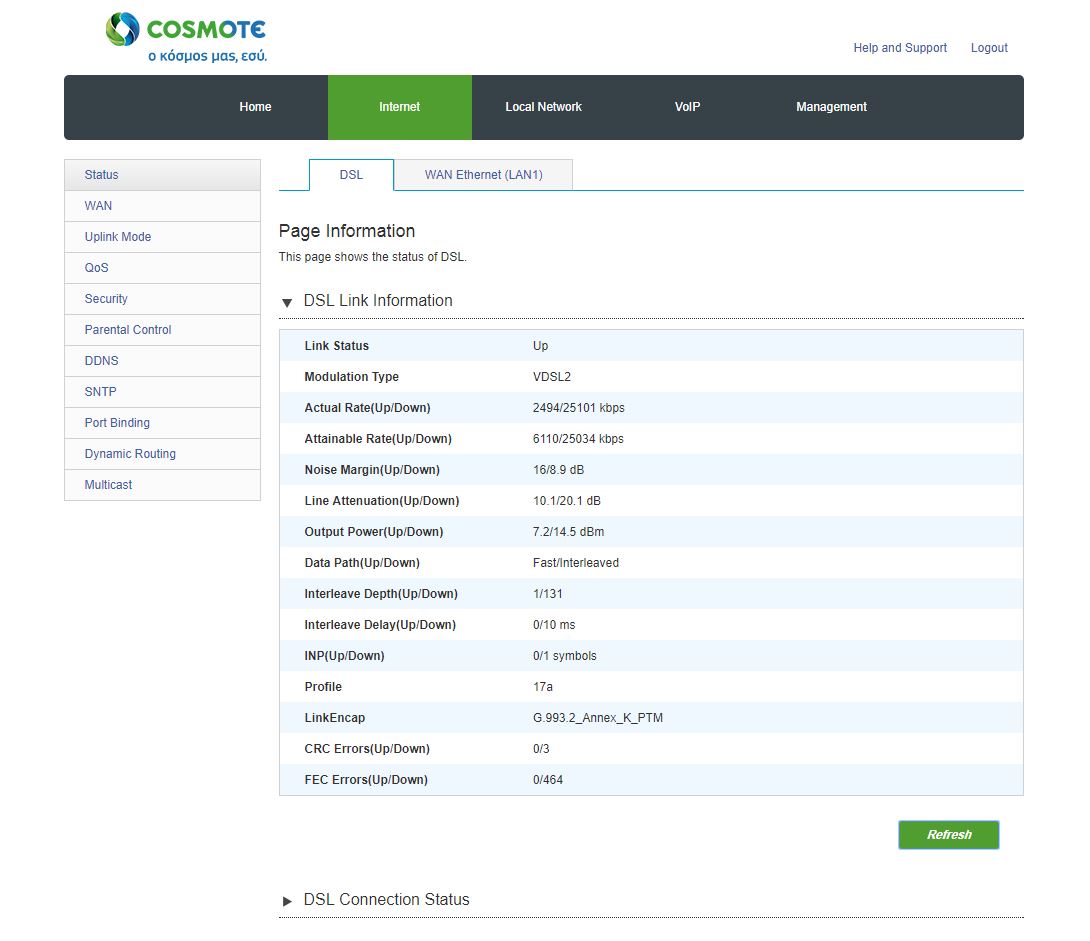
Task: Select the Internet menu item
Action: tap(399, 107)
